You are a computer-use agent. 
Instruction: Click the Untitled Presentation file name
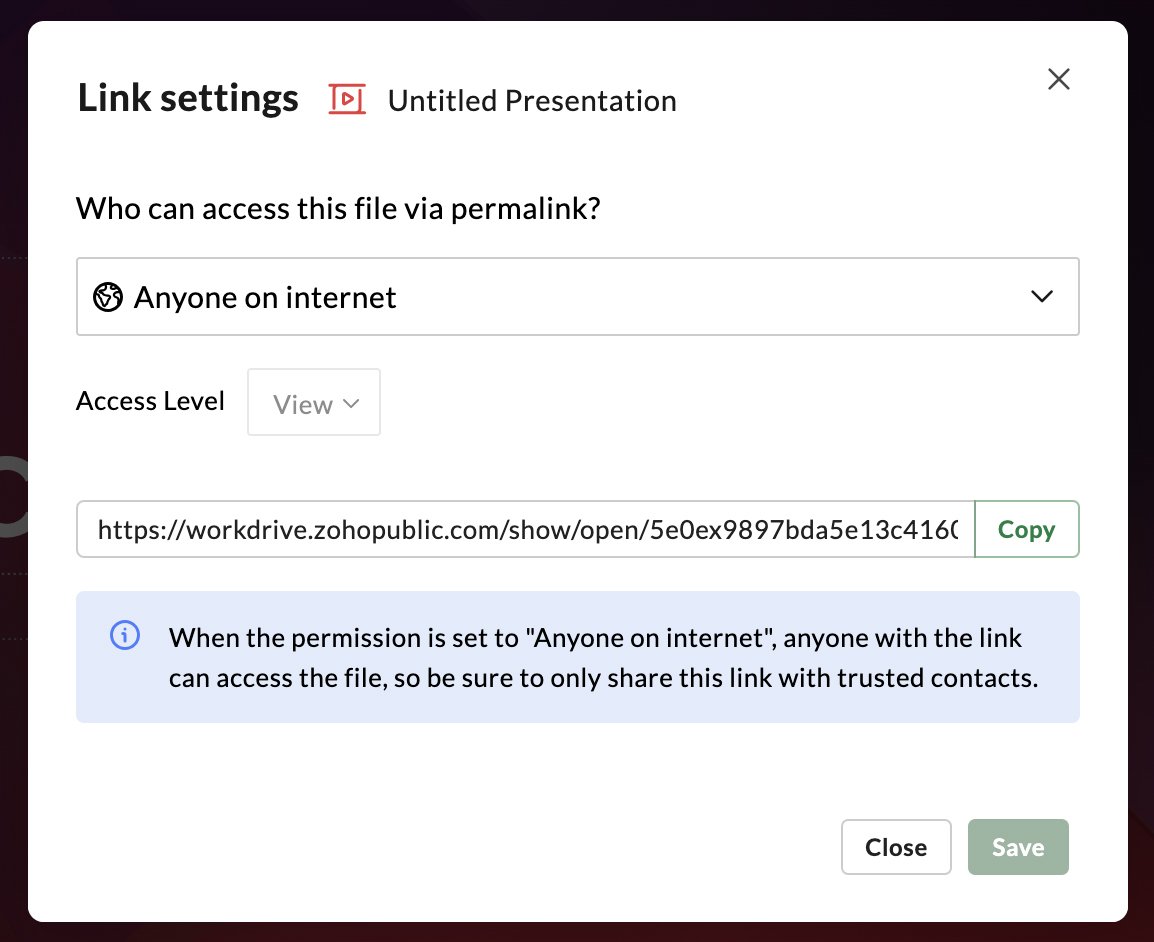(531, 101)
